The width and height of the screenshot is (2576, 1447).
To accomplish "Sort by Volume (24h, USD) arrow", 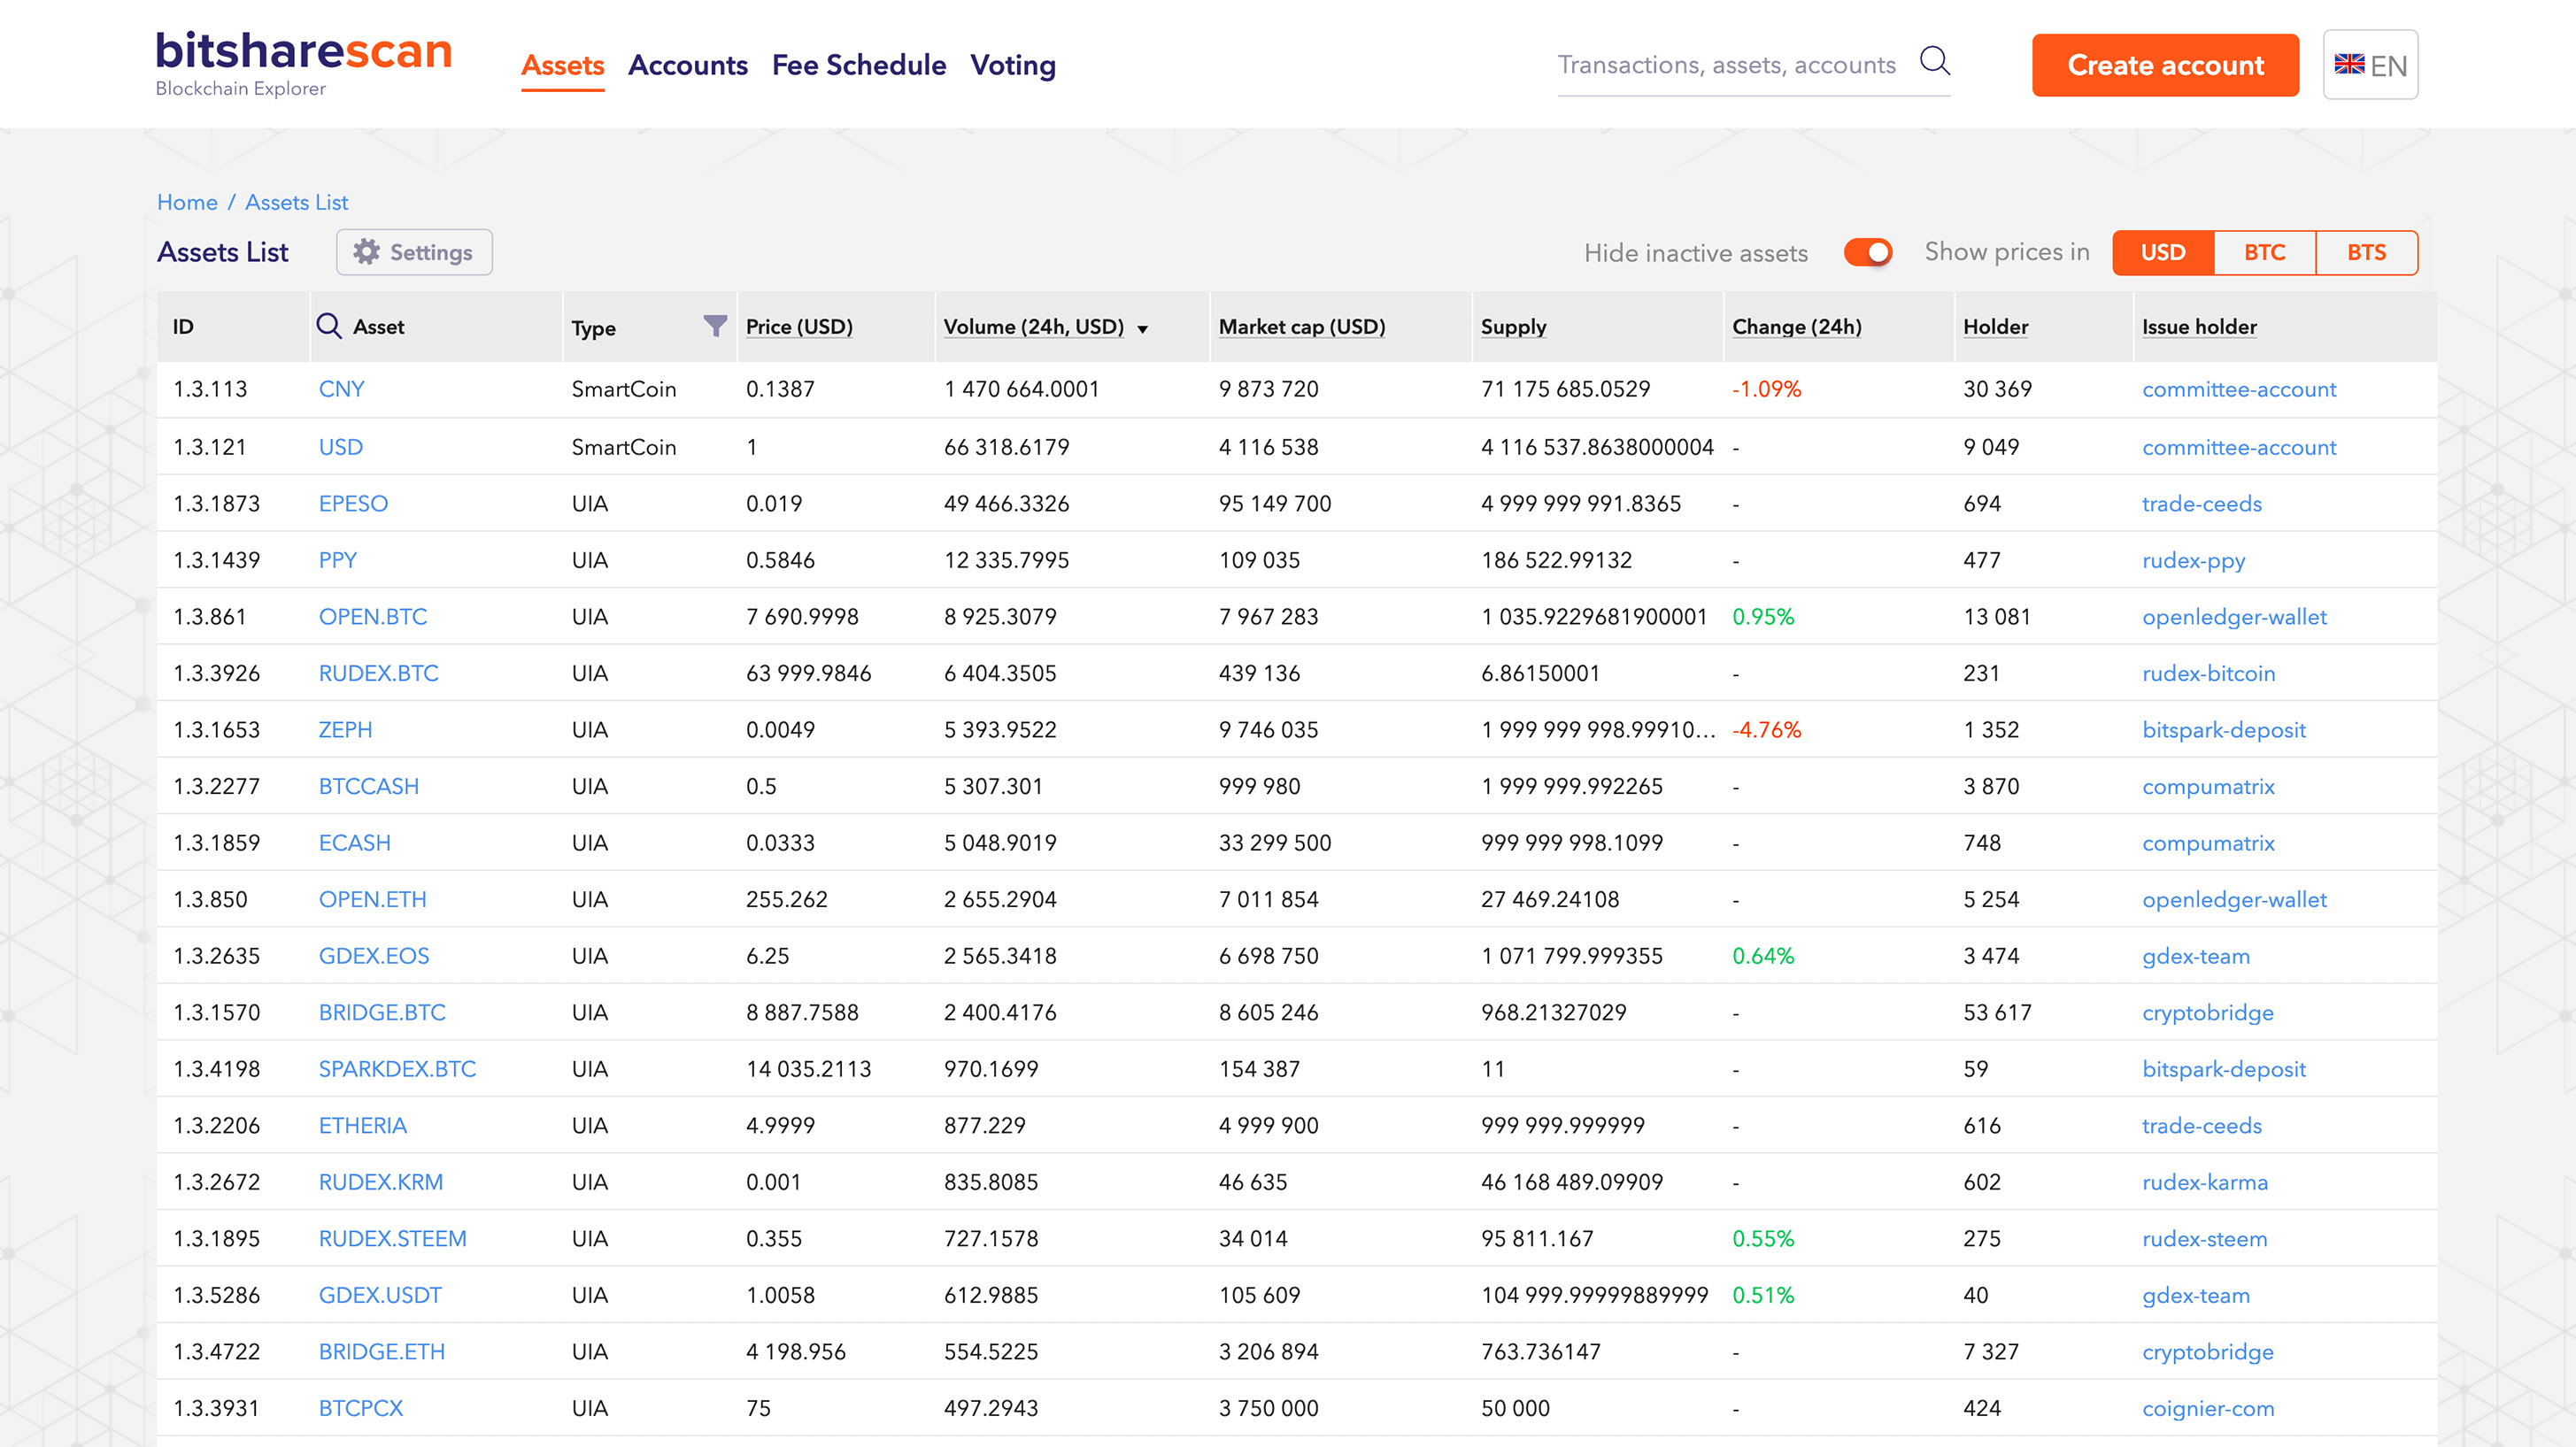I will pos(1142,329).
